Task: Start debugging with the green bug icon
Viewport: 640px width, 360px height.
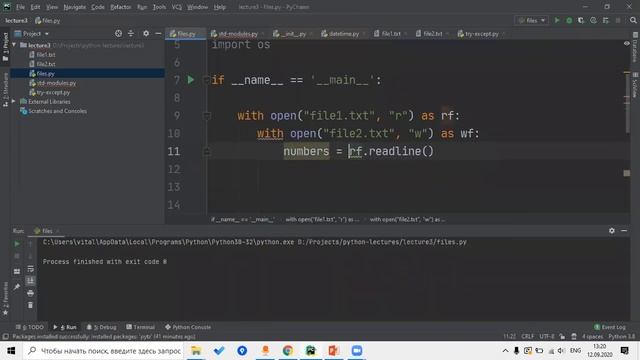Action: 569,20
